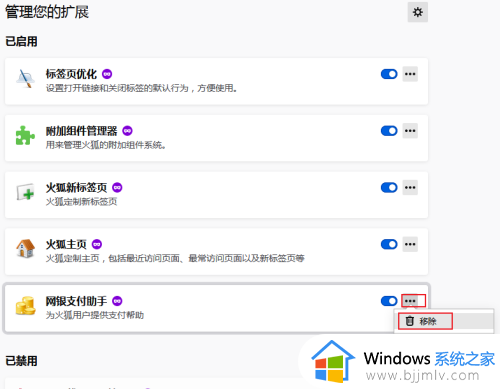Click the description 用来管理火狐的附加组件系统
This screenshot has height=389, width=500.
(106, 145)
